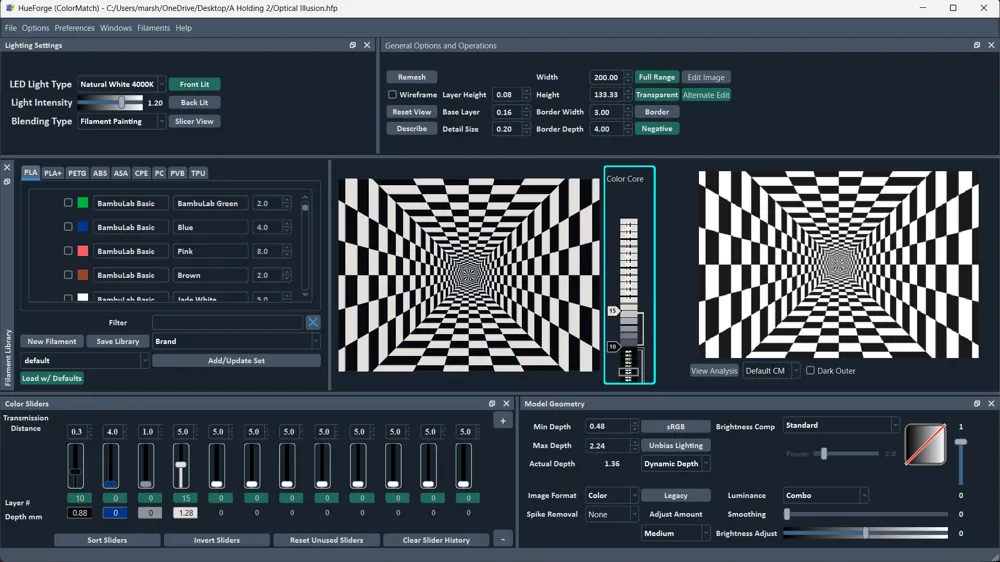This screenshot has width=1000, height=562.
Task: Adjust the Brightness Adjust slider
Action: point(865,533)
